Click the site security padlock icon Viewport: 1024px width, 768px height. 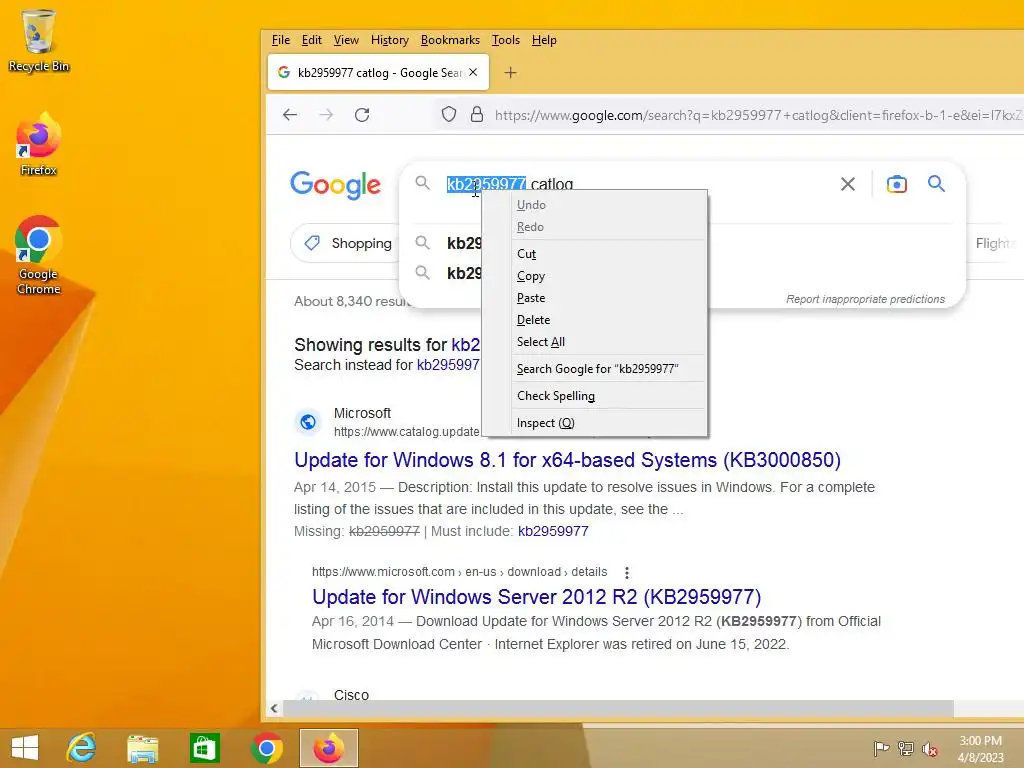(x=477, y=115)
